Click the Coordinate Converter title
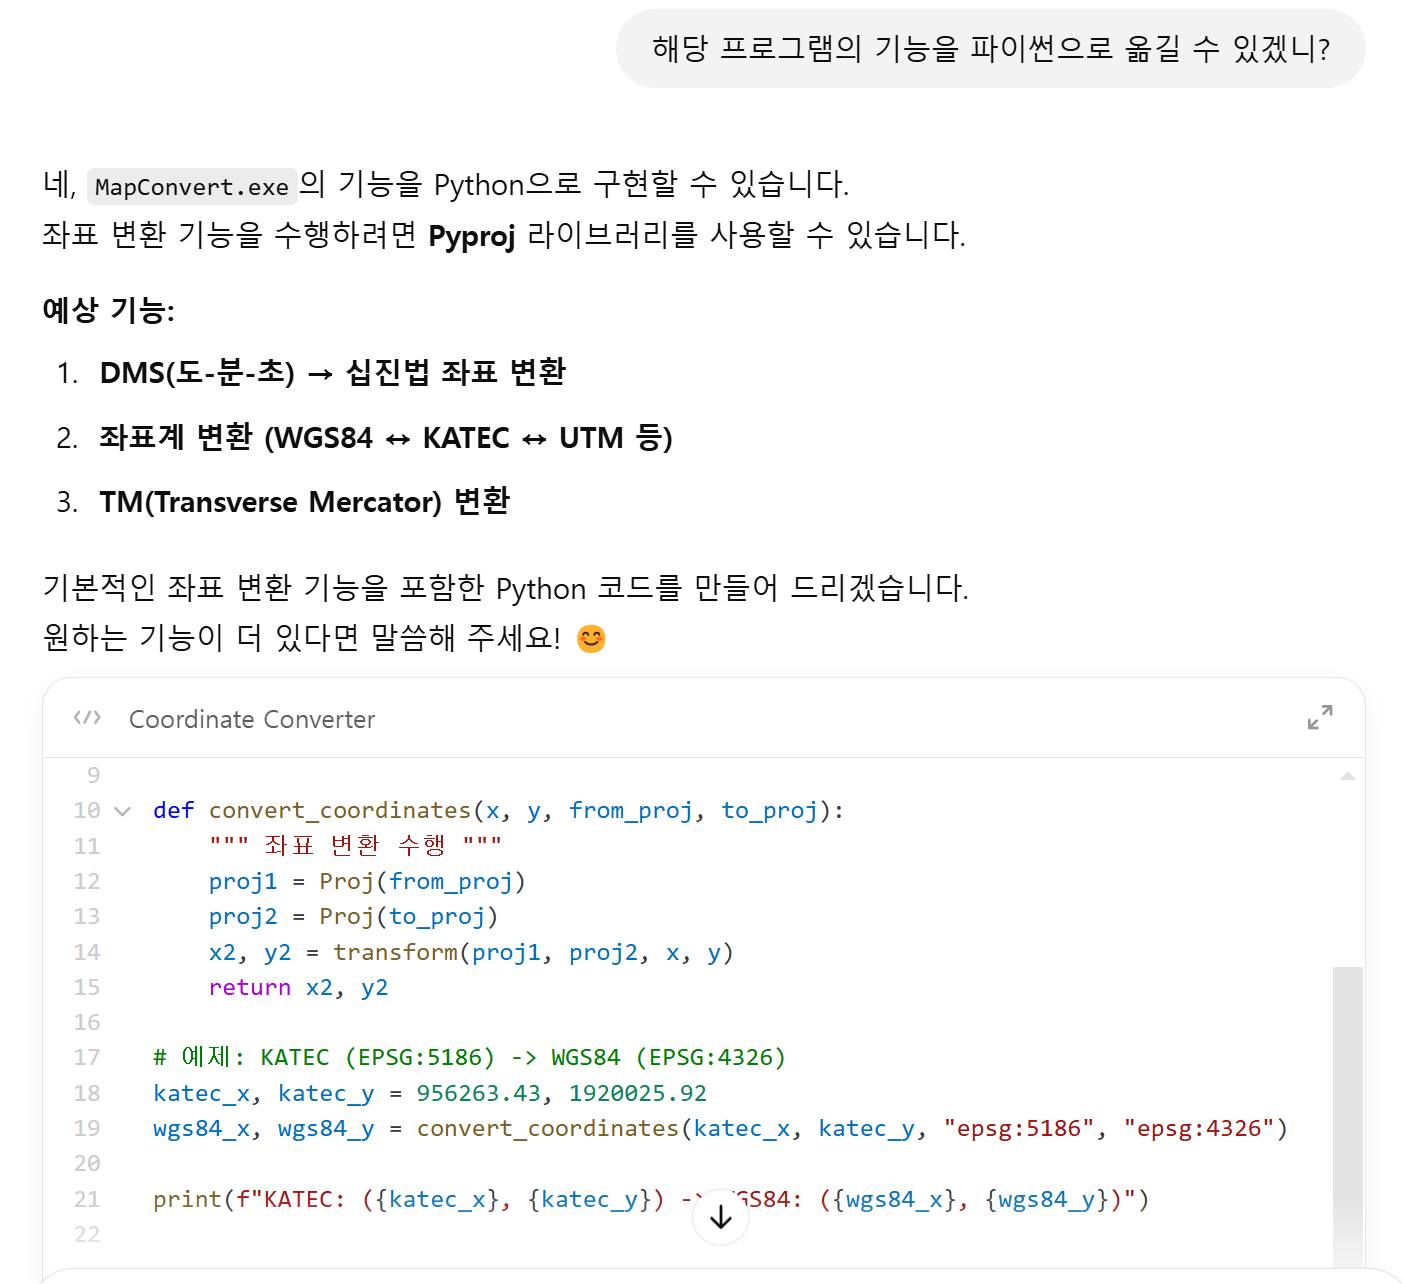Screen dimensions: 1403x1284 (252, 719)
